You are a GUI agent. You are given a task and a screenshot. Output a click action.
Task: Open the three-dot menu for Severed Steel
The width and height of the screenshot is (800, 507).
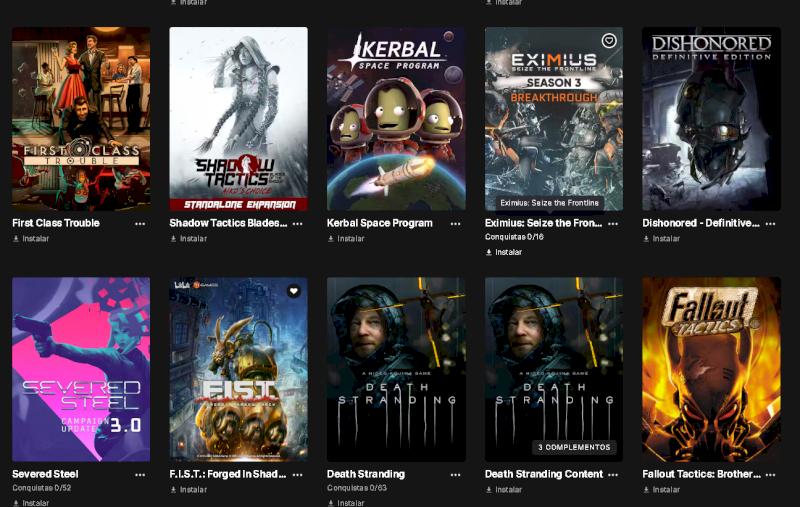(x=140, y=475)
